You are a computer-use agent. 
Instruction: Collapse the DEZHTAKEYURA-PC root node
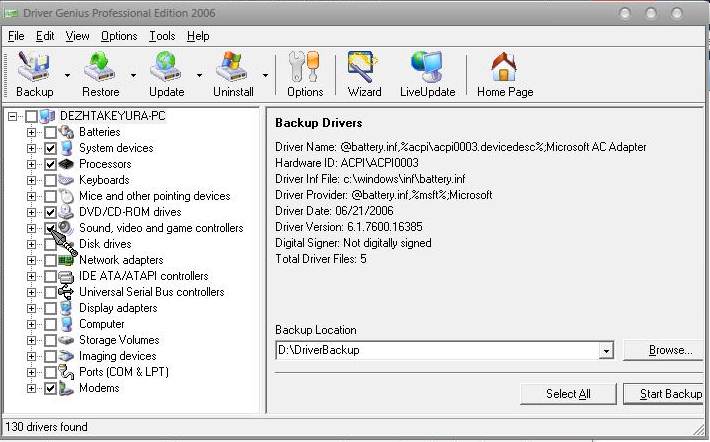tap(13, 116)
